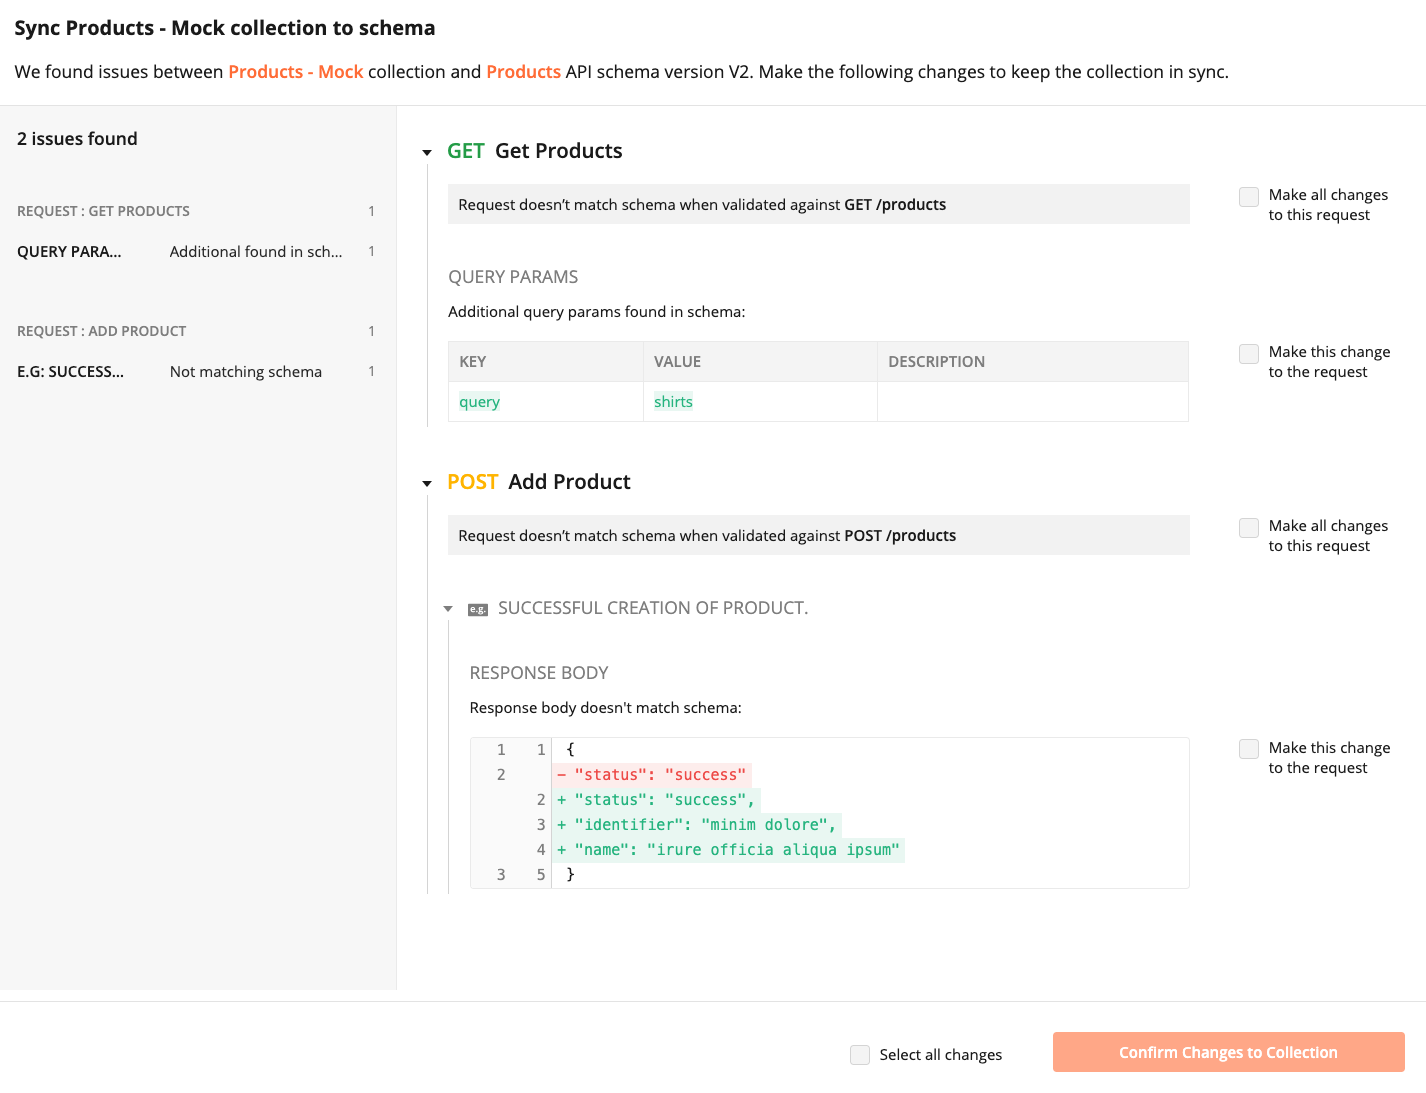
Task: Click 'Additional found in sch...' issue description
Action: 256,252
